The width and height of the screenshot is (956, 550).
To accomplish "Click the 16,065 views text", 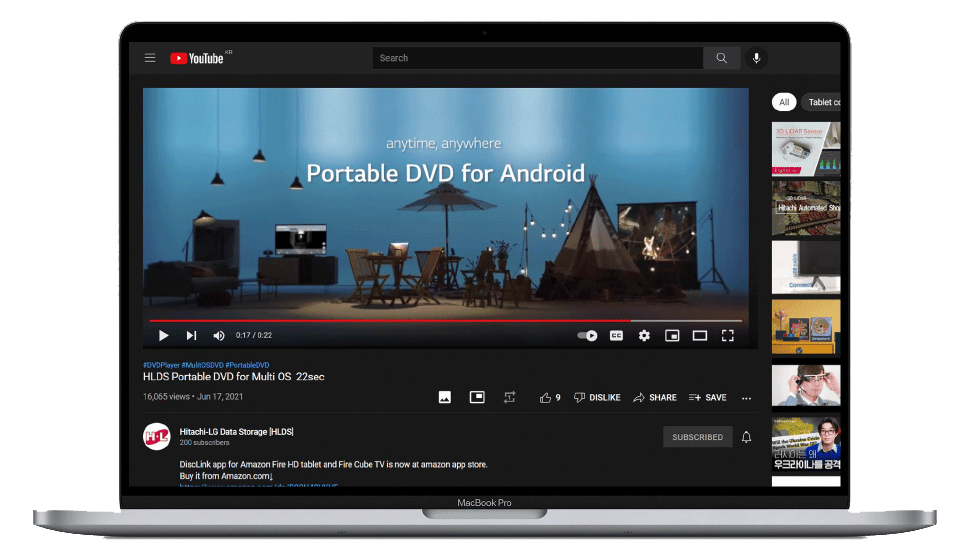I will coord(166,397).
